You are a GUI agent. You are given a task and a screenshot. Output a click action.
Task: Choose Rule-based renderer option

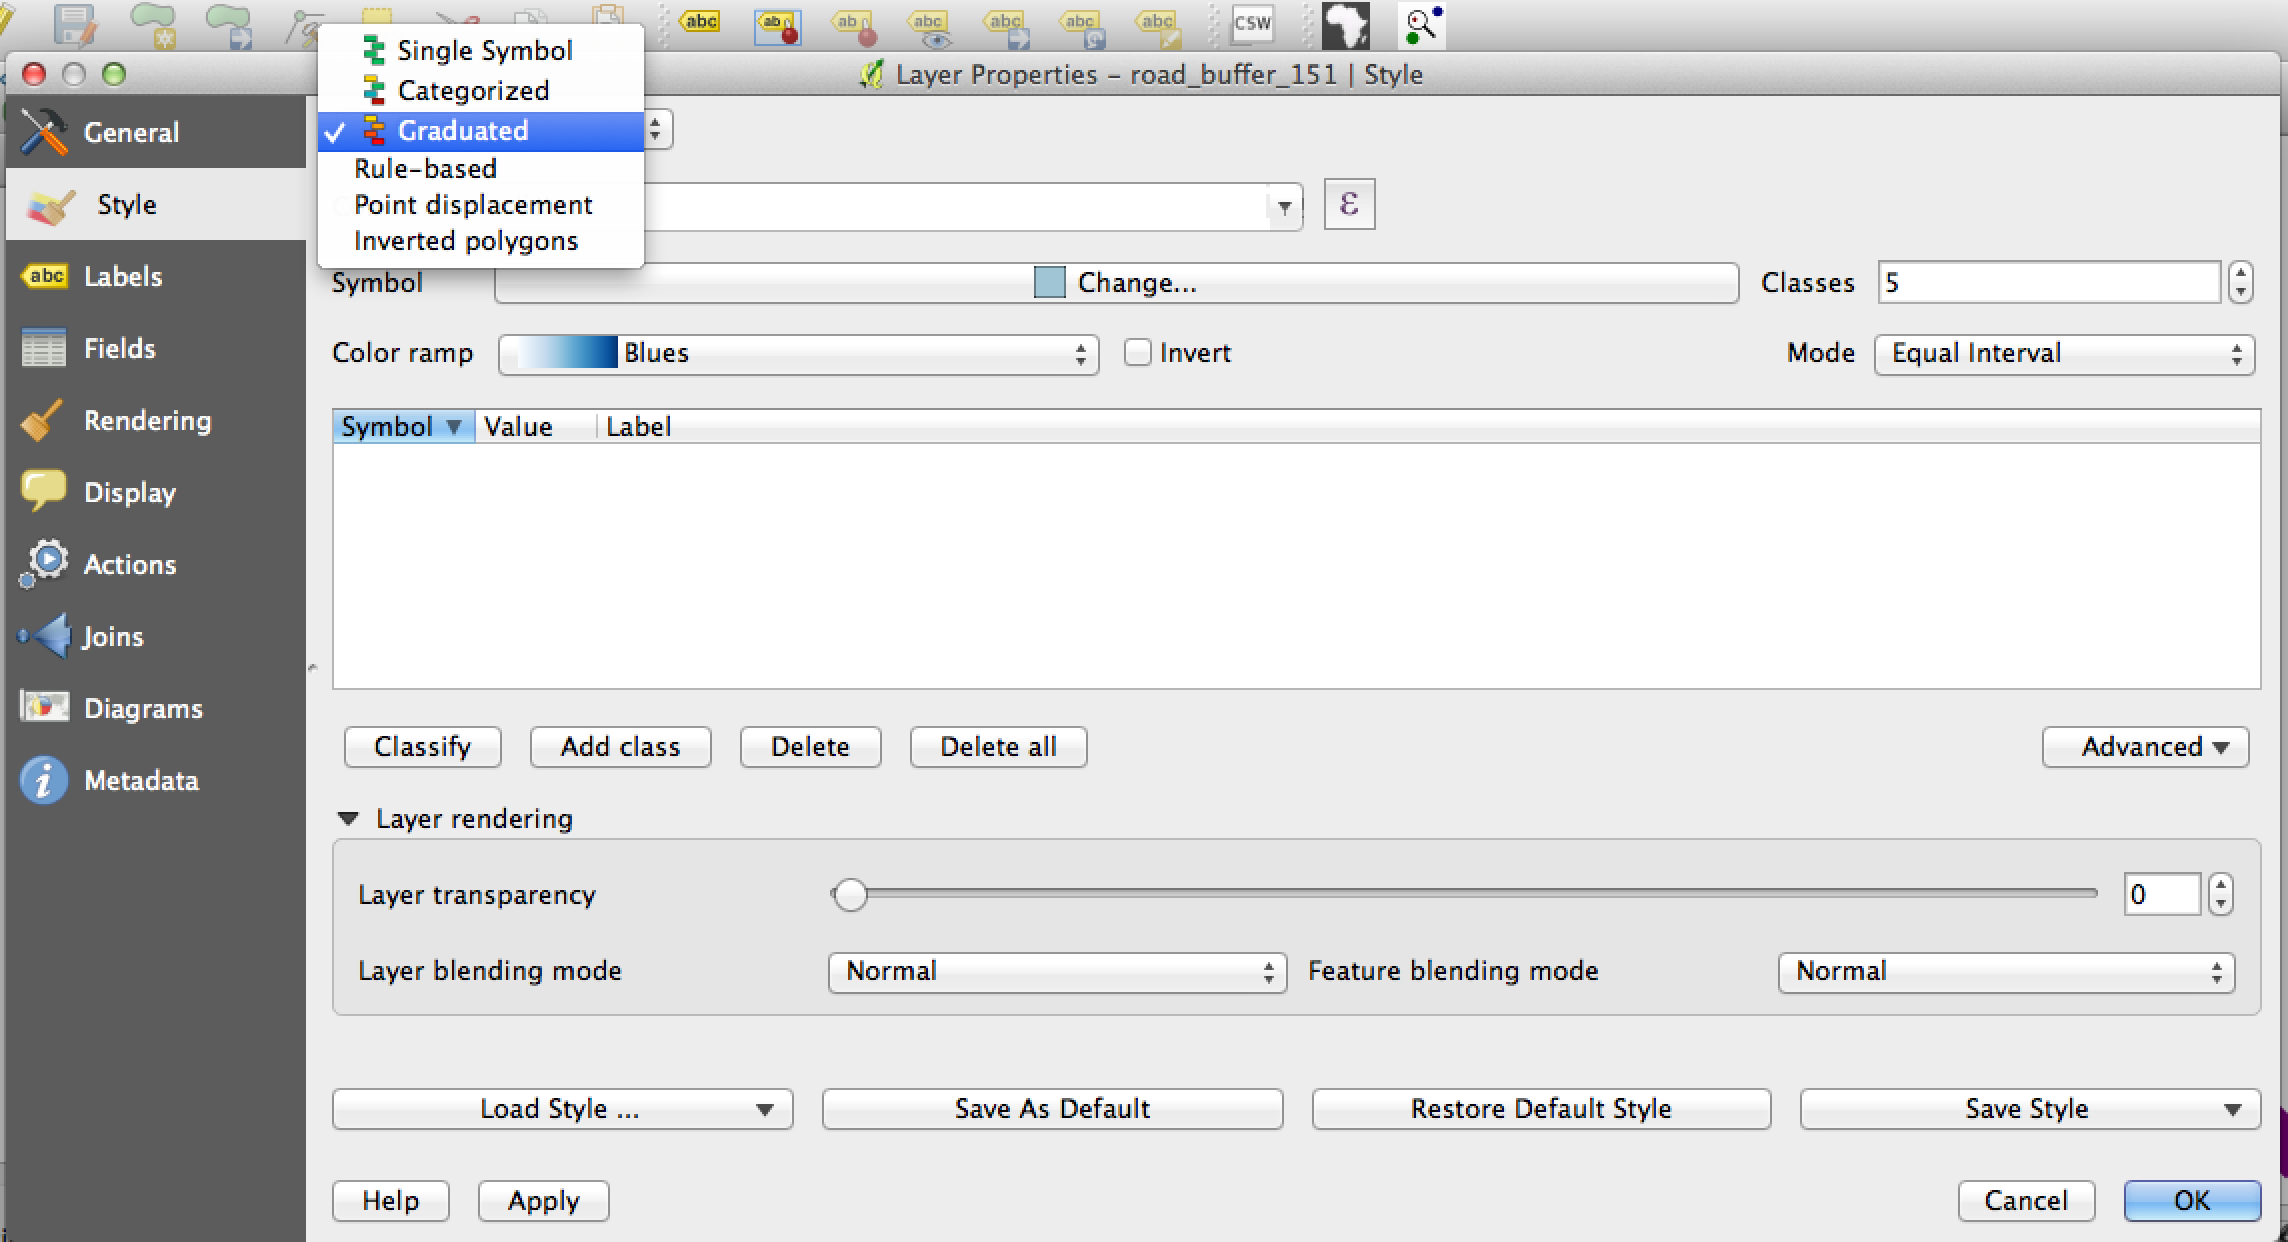coord(425,169)
